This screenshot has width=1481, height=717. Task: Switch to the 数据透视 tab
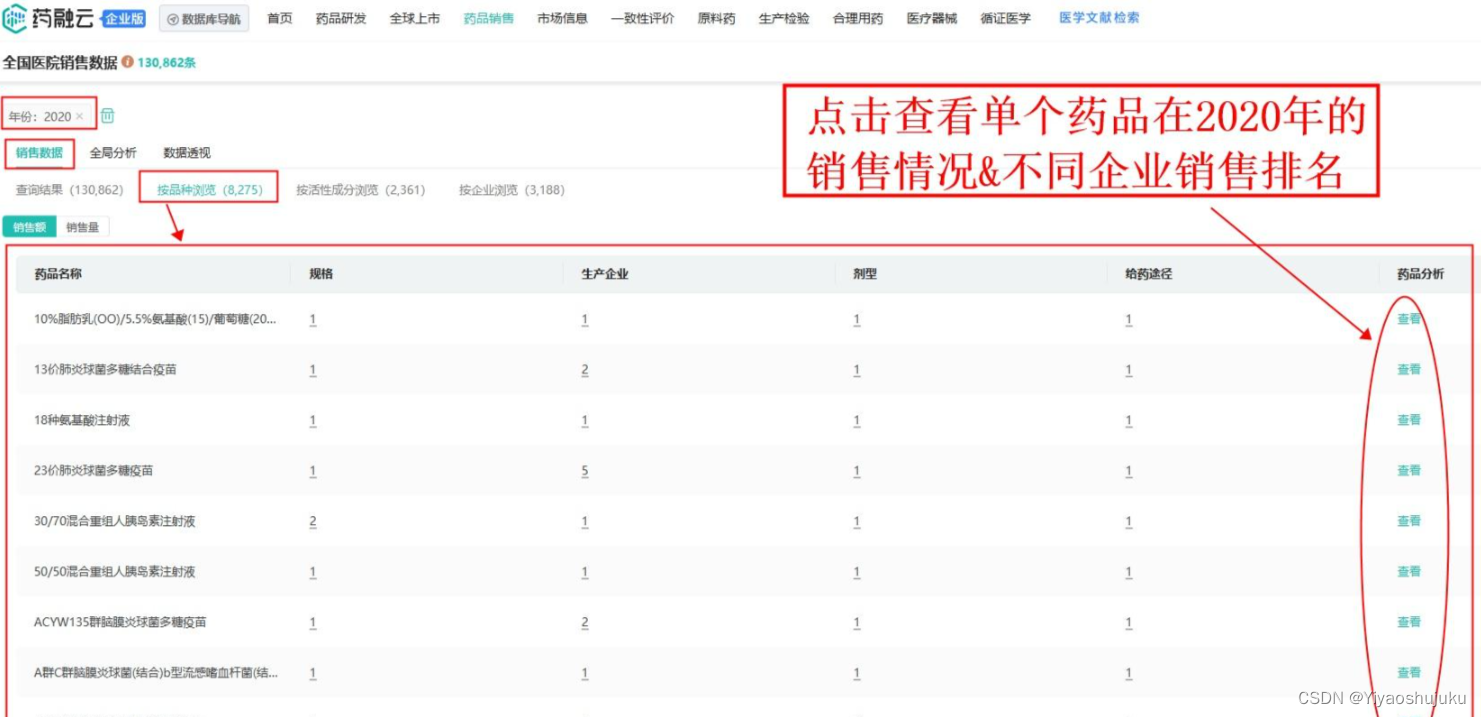[x=187, y=153]
